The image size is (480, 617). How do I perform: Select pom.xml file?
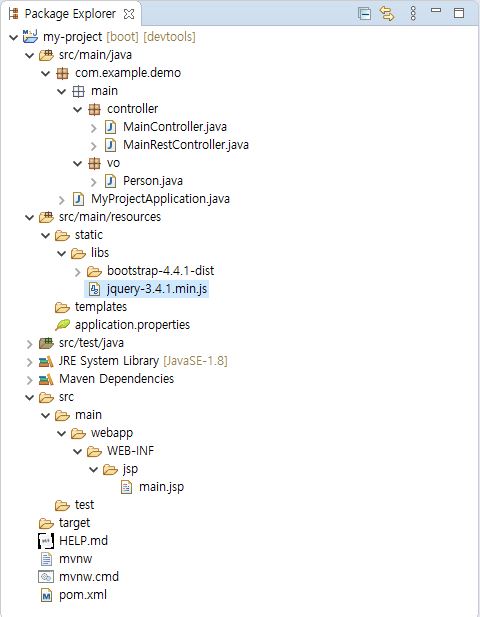[x=83, y=595]
